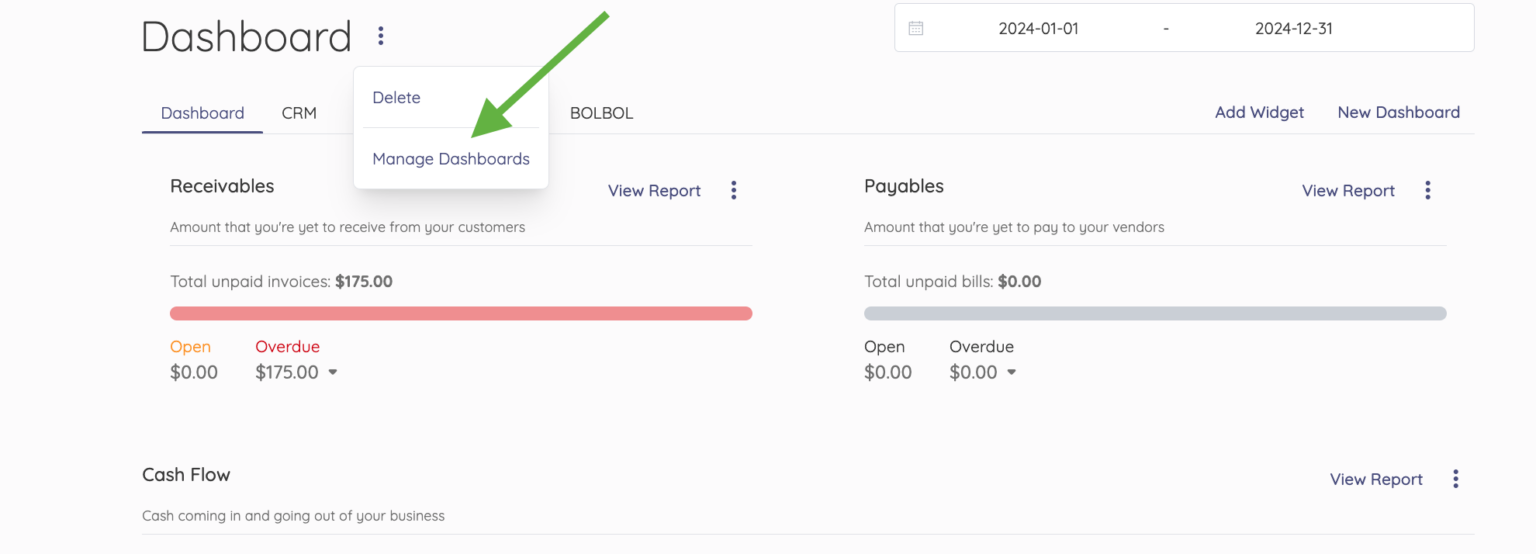View Report for Cash Flow
Image resolution: width=1536 pixels, height=554 pixels.
tap(1376, 479)
